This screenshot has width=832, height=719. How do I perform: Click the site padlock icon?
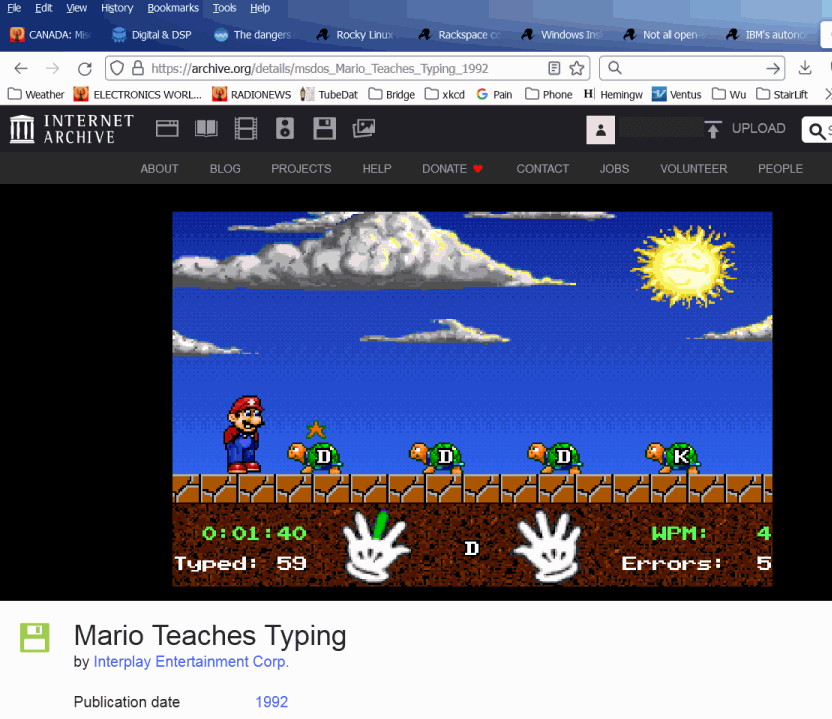pos(138,68)
